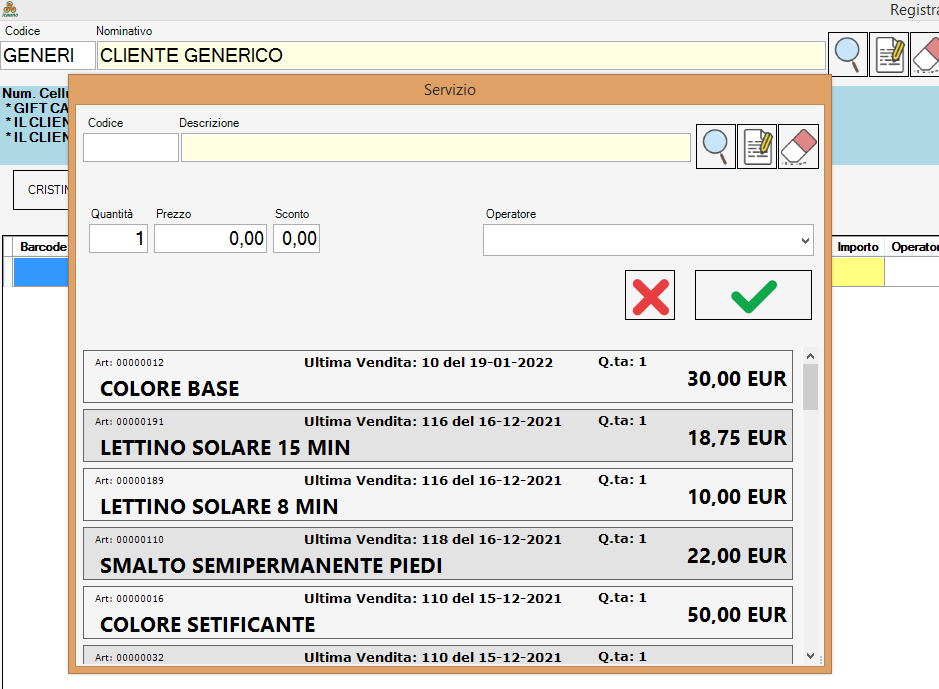939x689 pixels.
Task: Click the Prezzo input field
Action: tap(210, 239)
